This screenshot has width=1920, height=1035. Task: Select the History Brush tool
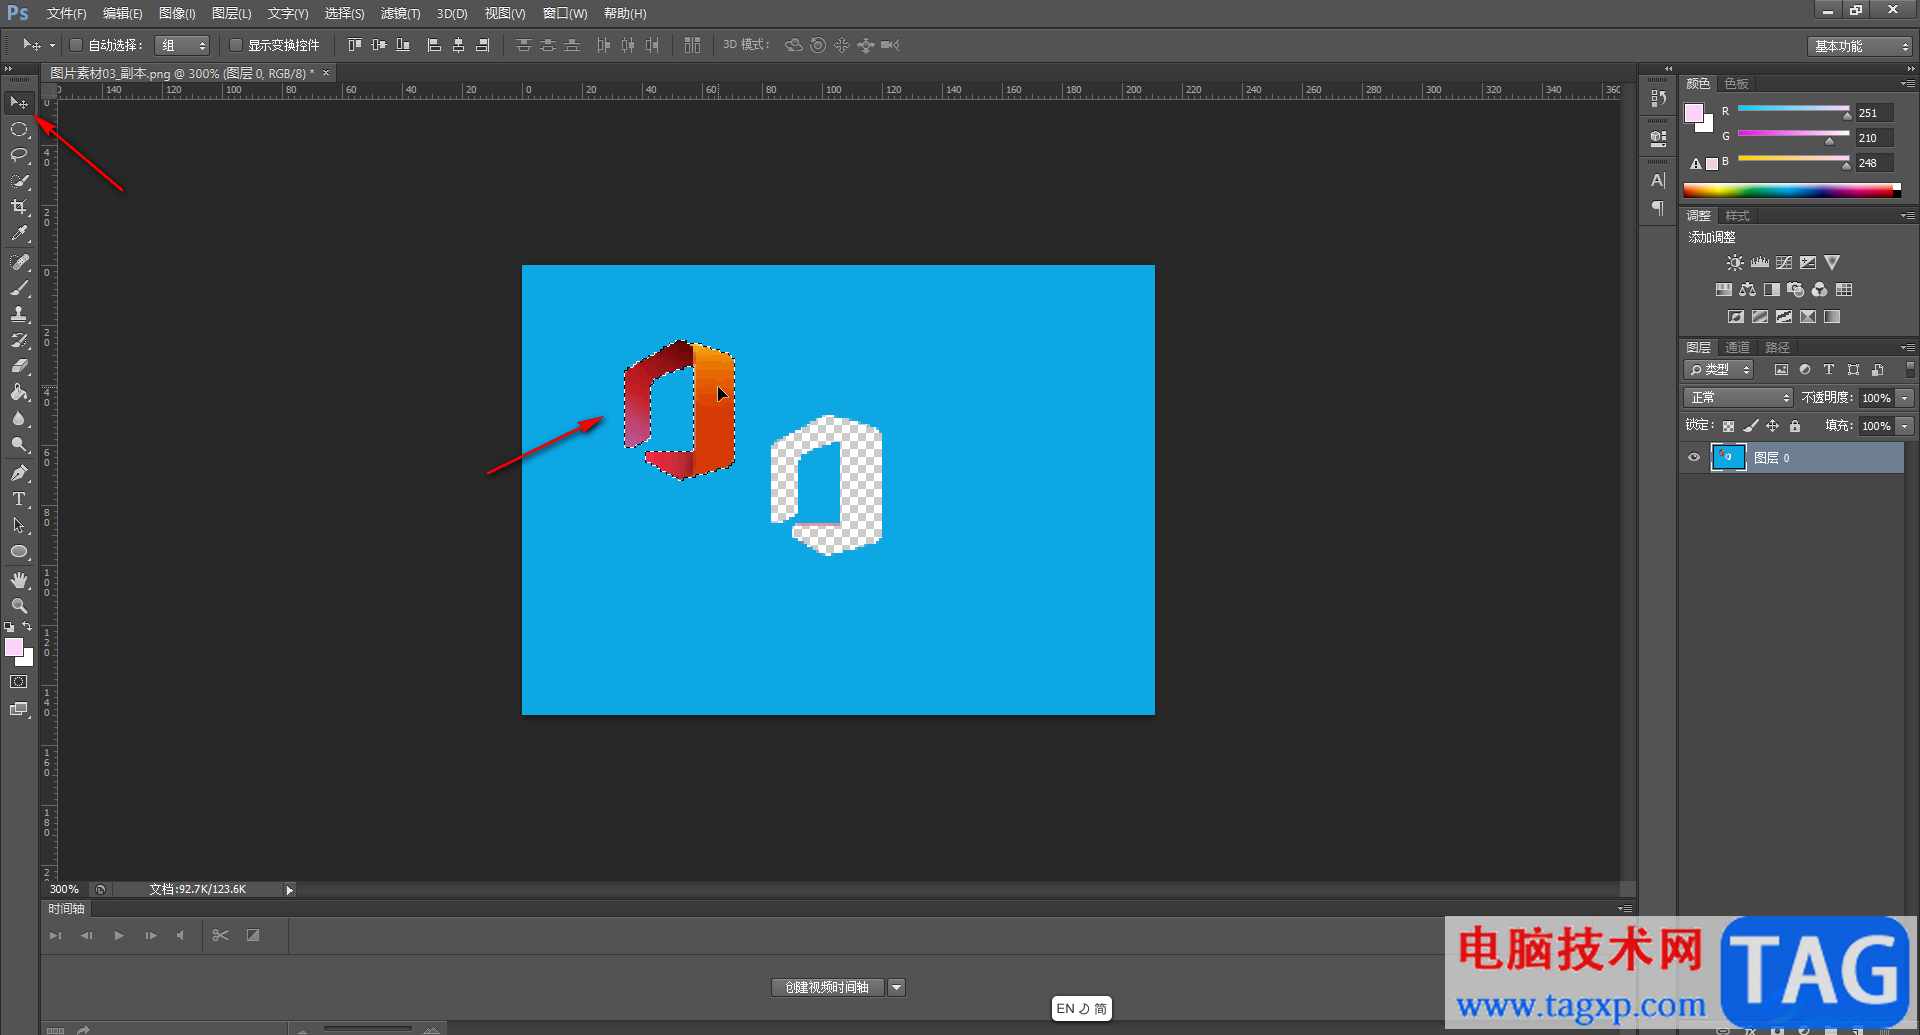(x=19, y=340)
